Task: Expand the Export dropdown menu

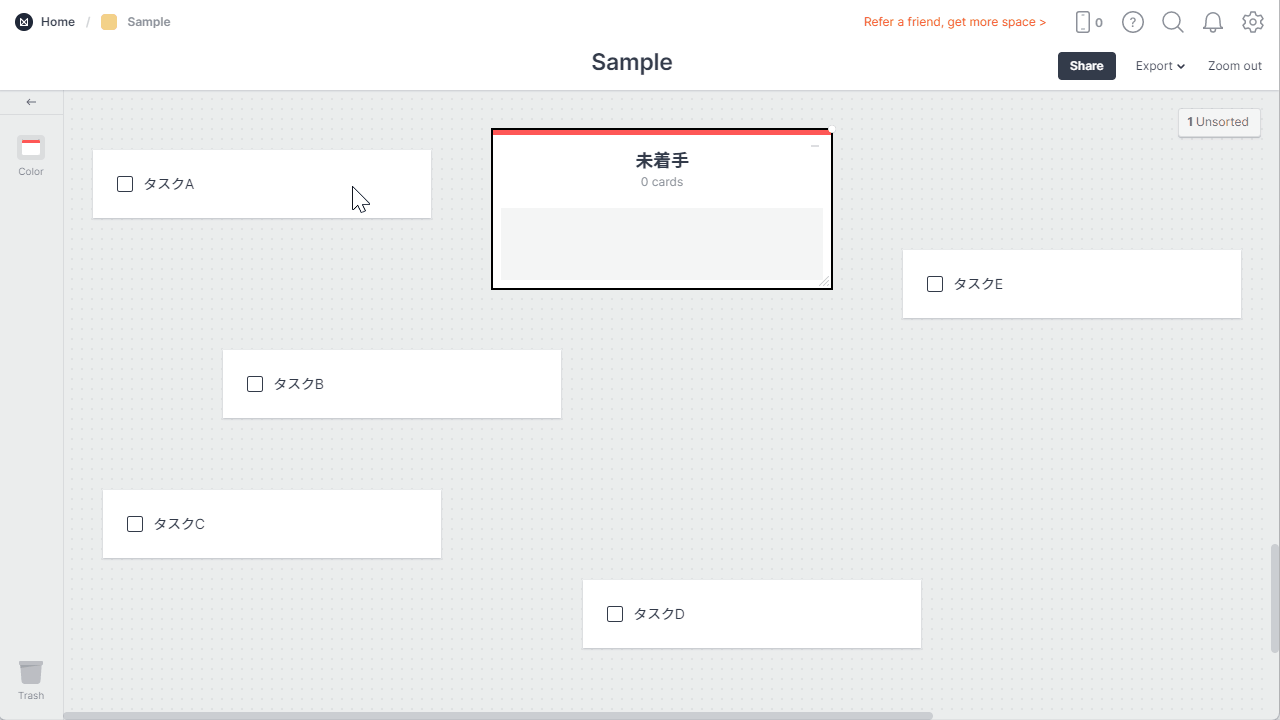Action: pos(1160,66)
